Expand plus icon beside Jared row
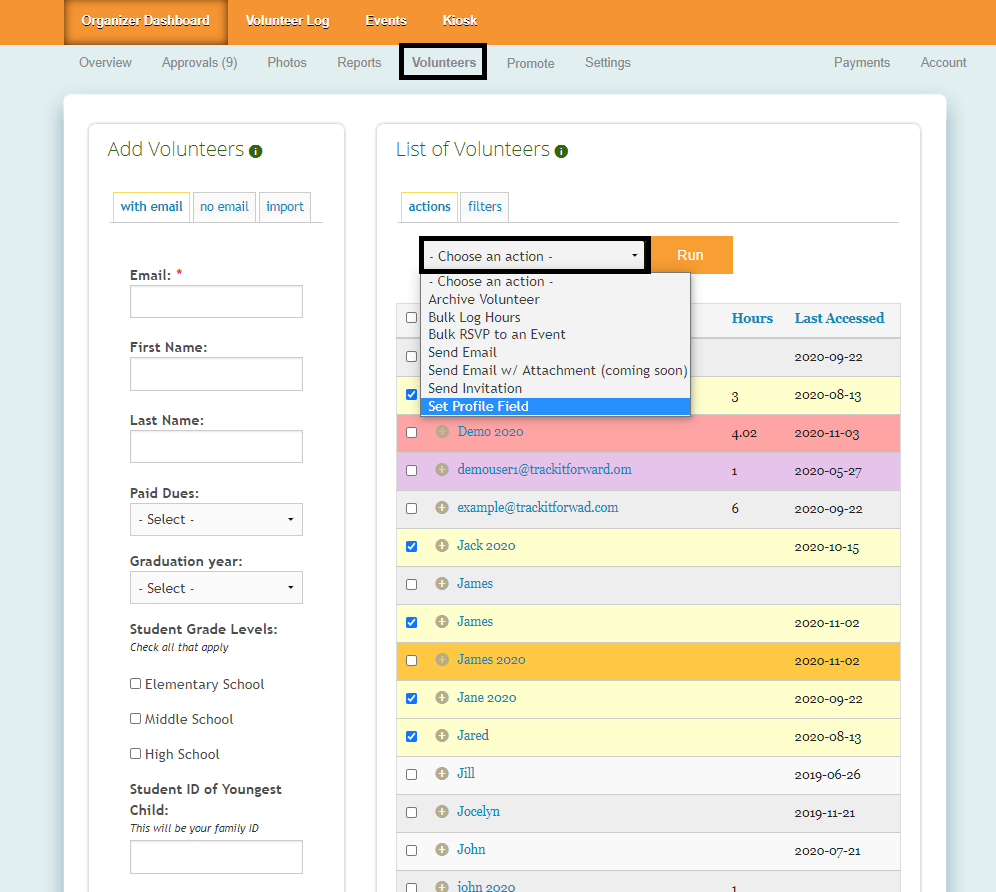Screen dimensions: 996x892 (442, 736)
